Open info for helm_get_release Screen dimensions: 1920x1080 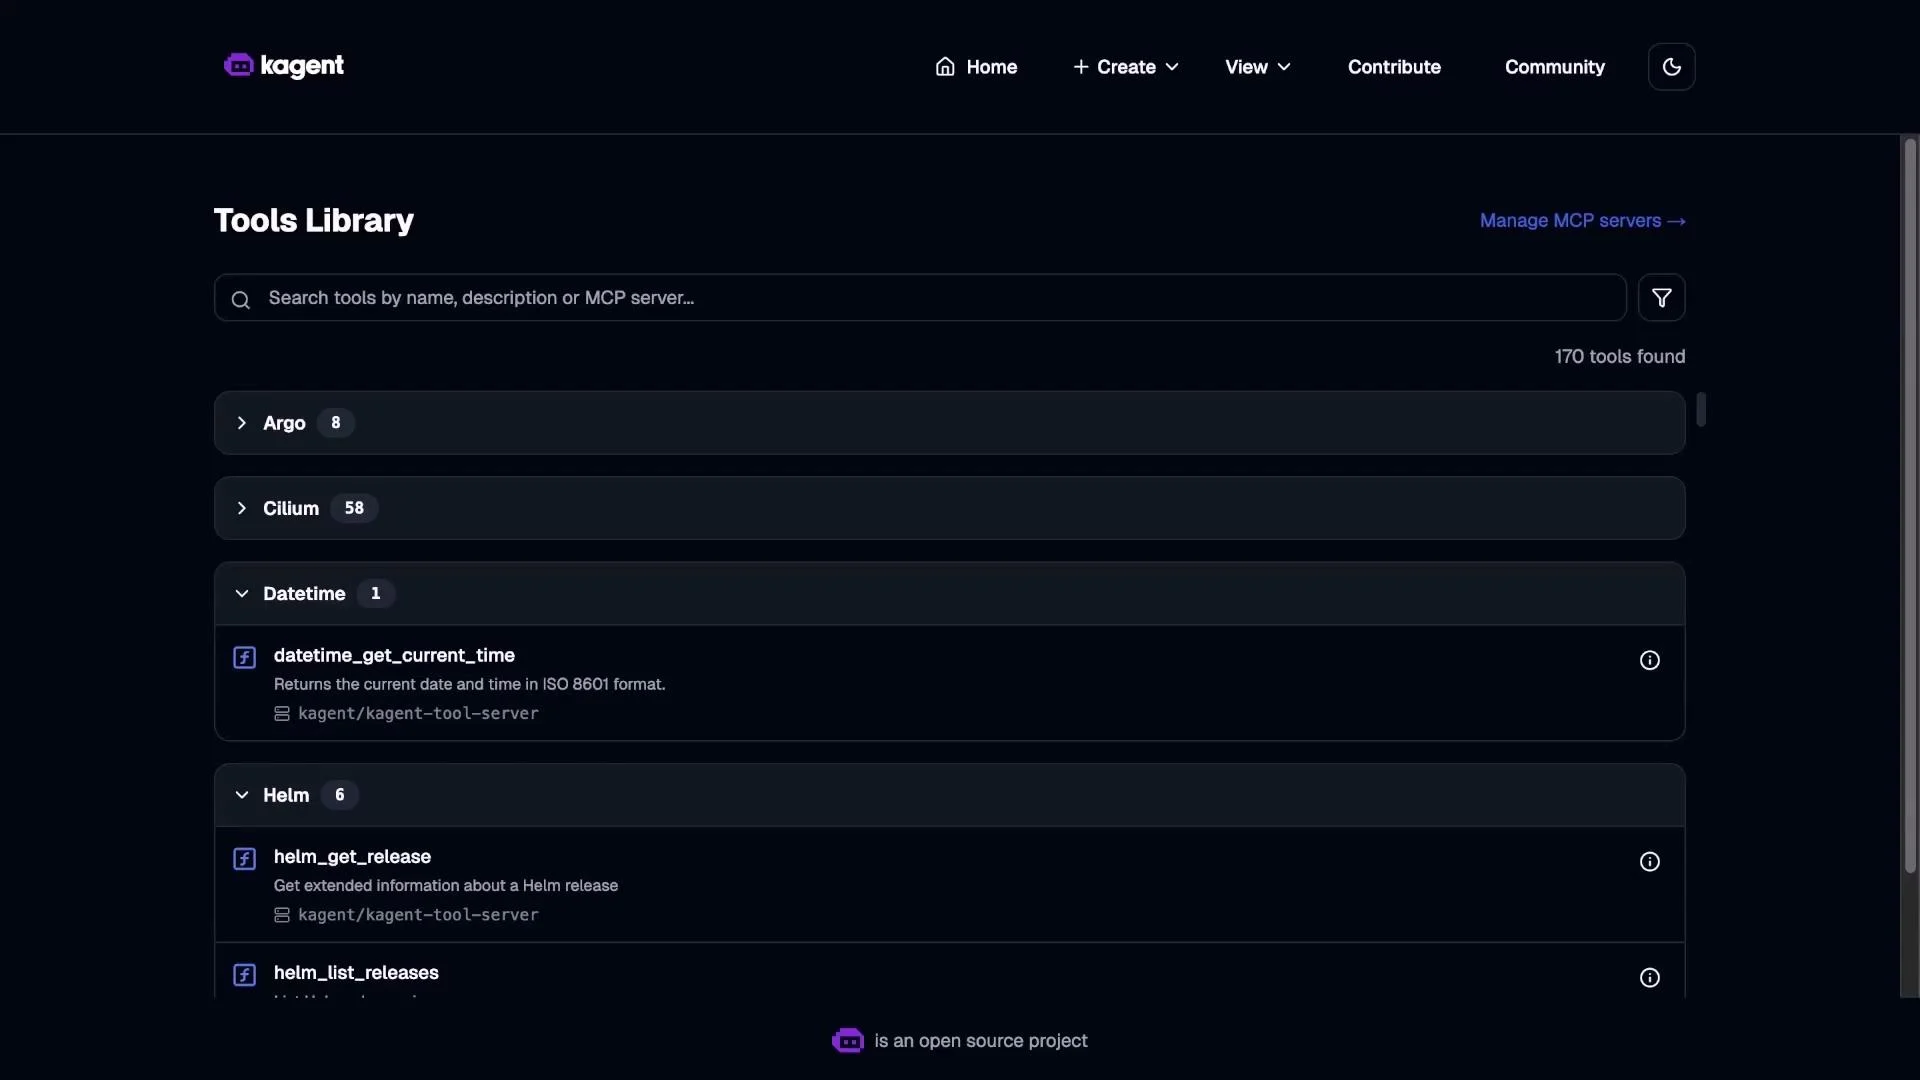tap(1649, 862)
